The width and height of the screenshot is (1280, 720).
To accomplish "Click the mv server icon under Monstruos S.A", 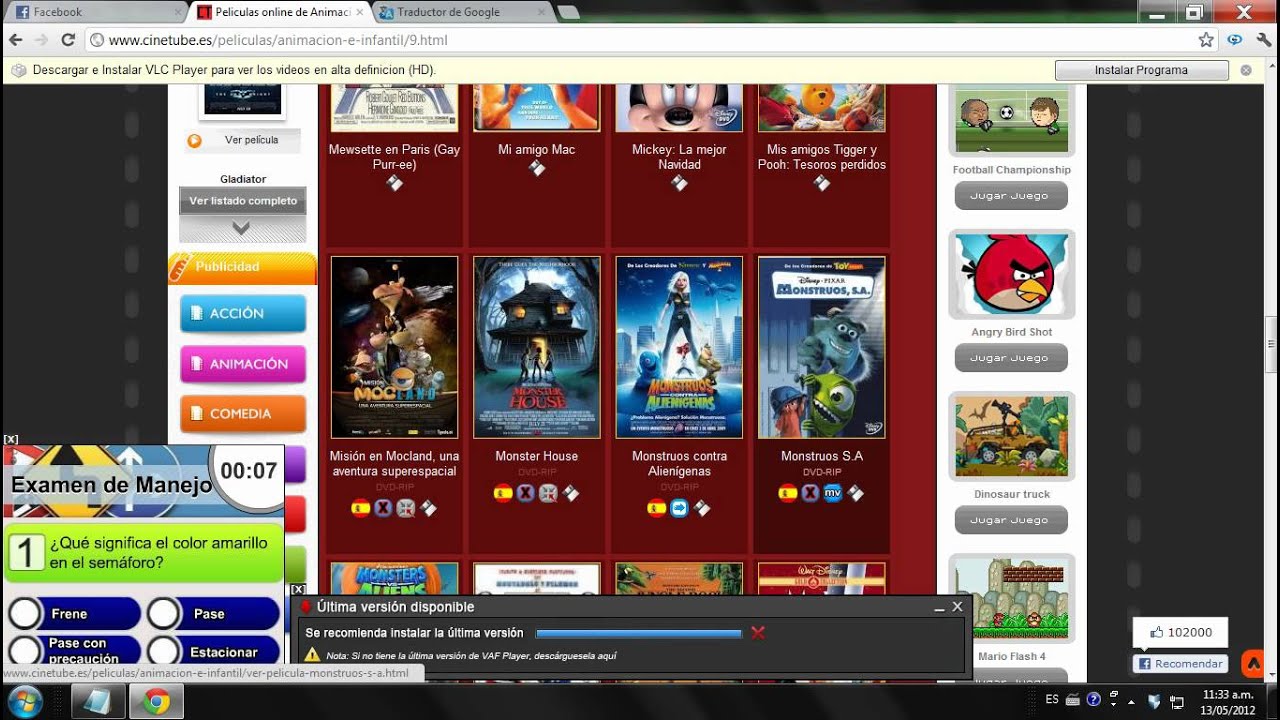I will coord(833,492).
